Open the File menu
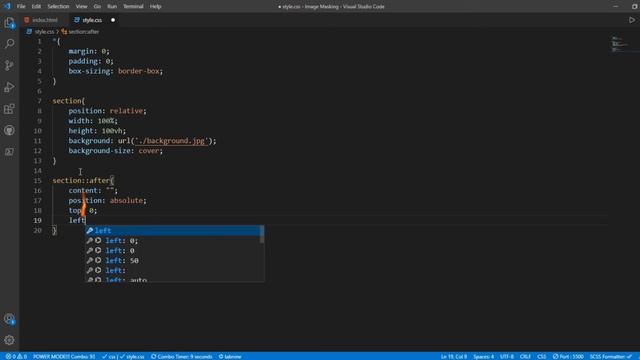Screen dimensions: 640x360 pos(21,7)
